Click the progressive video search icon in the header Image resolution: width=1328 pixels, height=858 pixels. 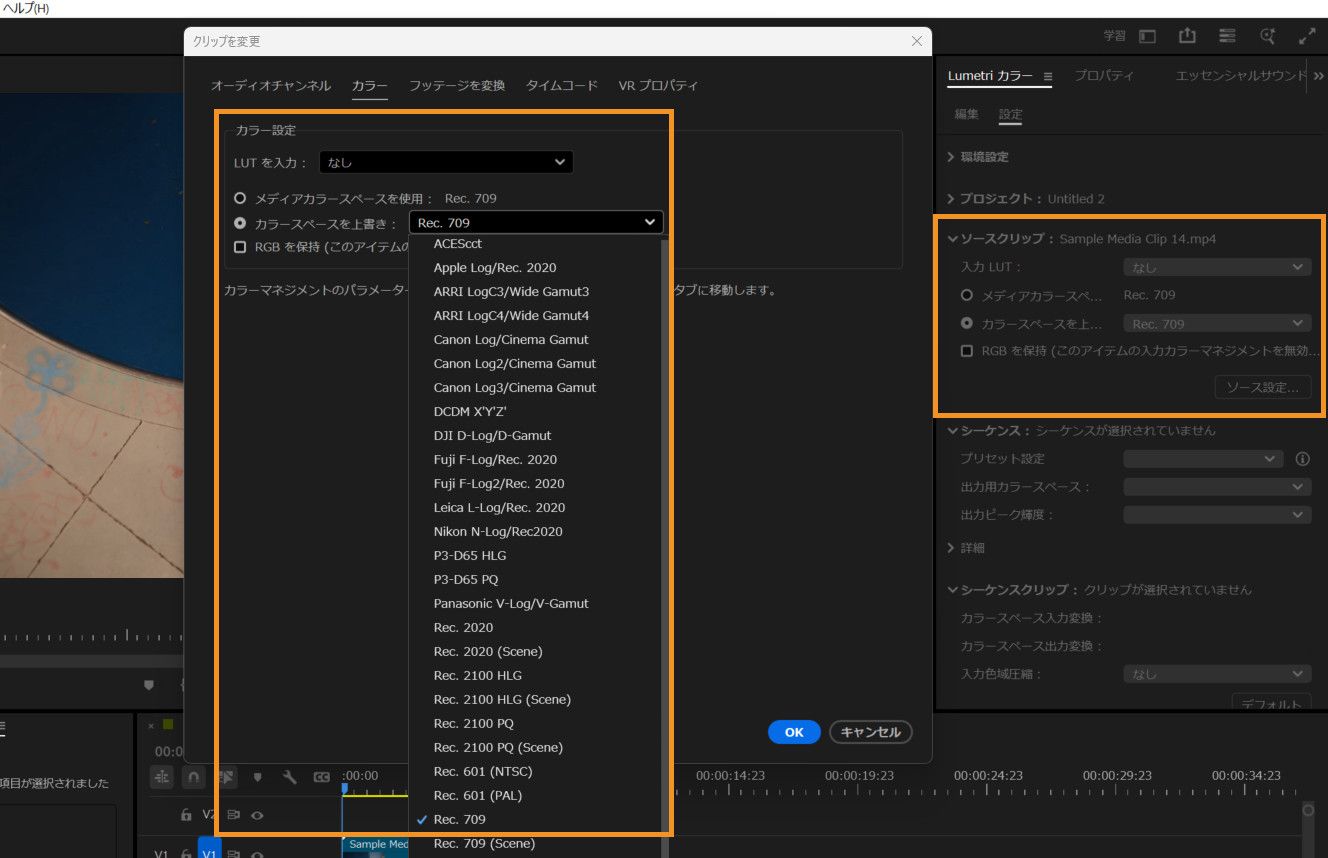(1267, 36)
